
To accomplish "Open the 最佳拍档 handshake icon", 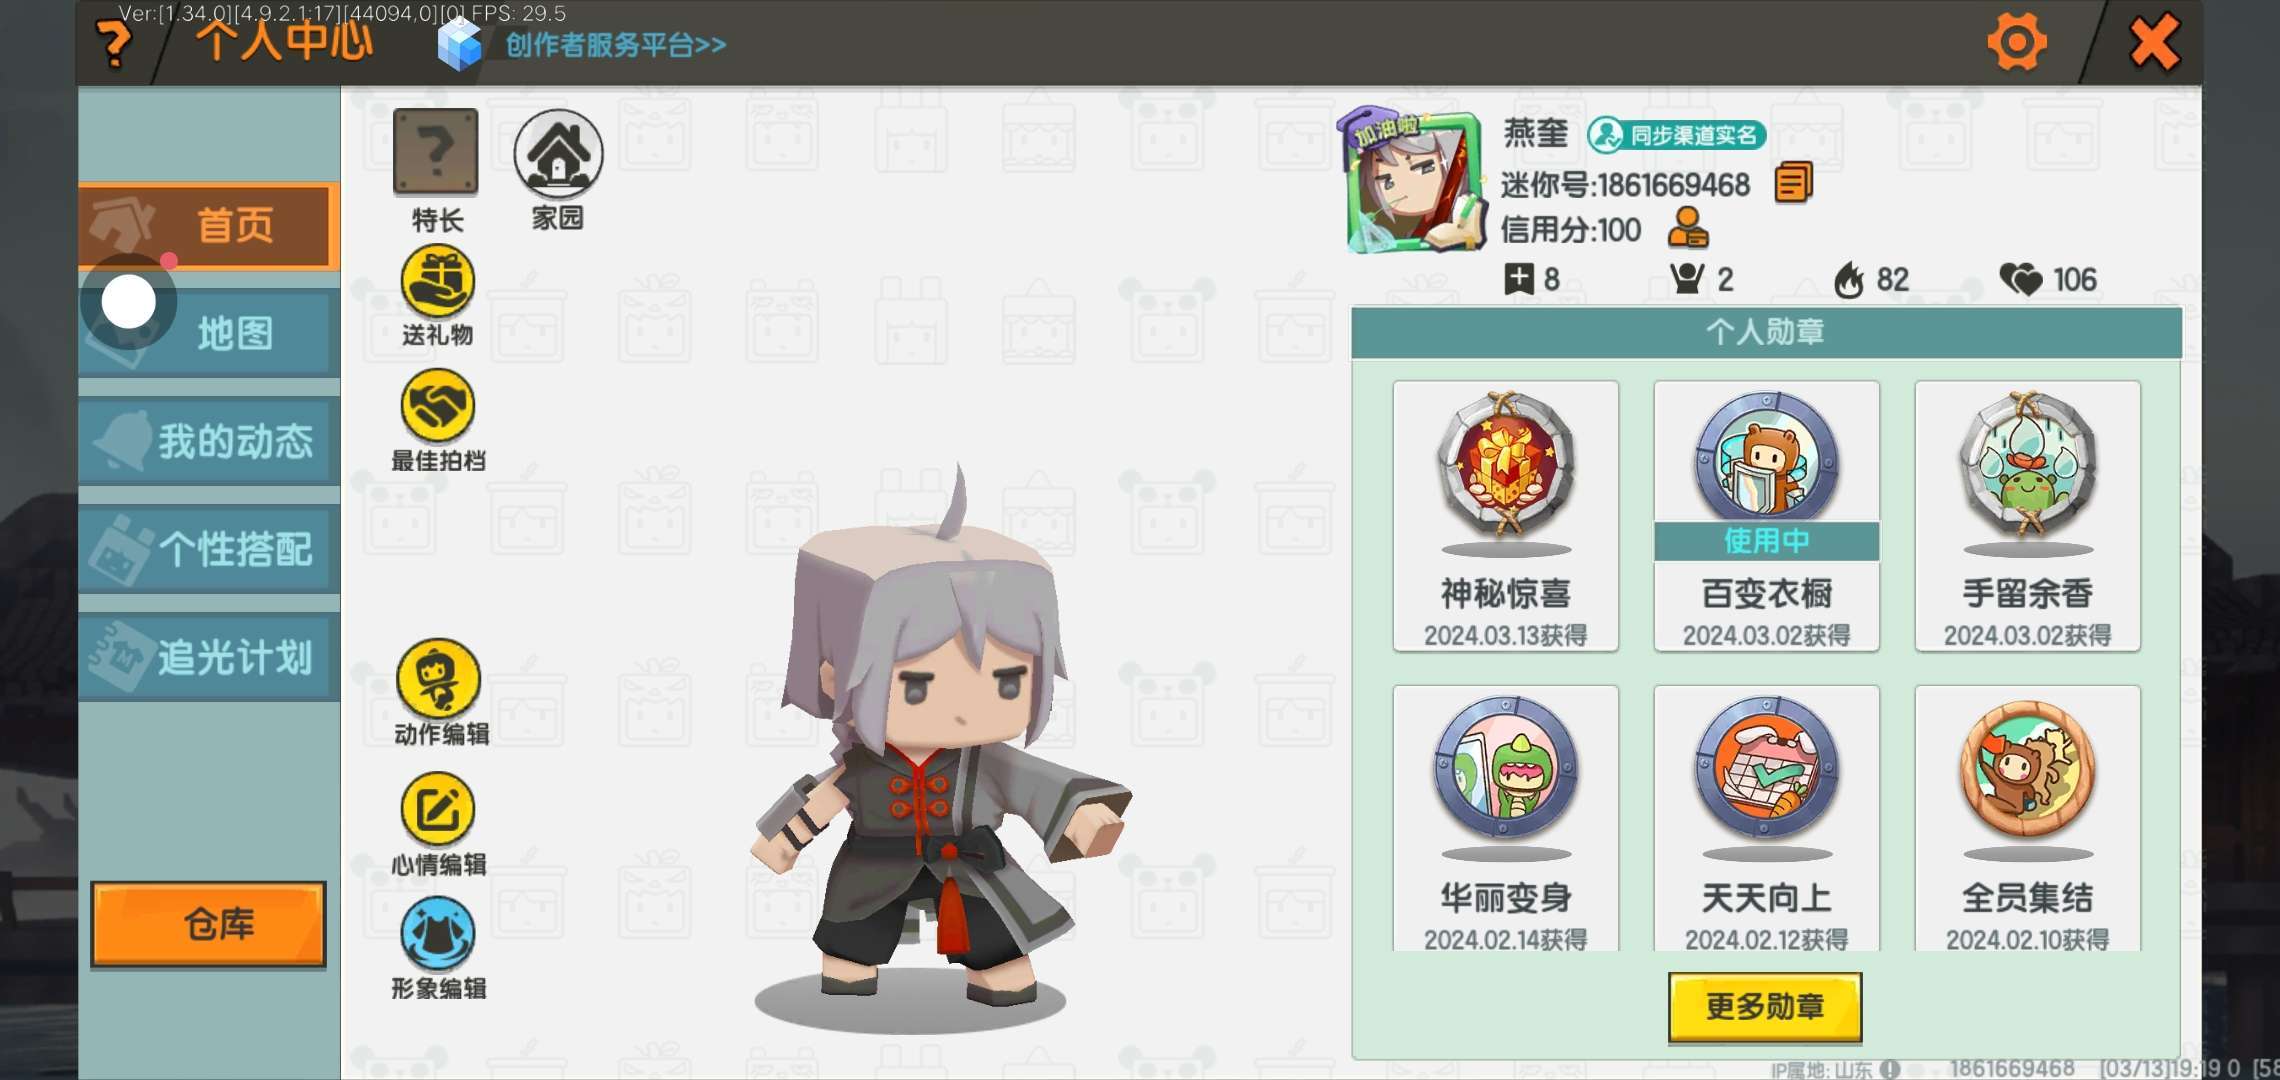I will point(437,406).
